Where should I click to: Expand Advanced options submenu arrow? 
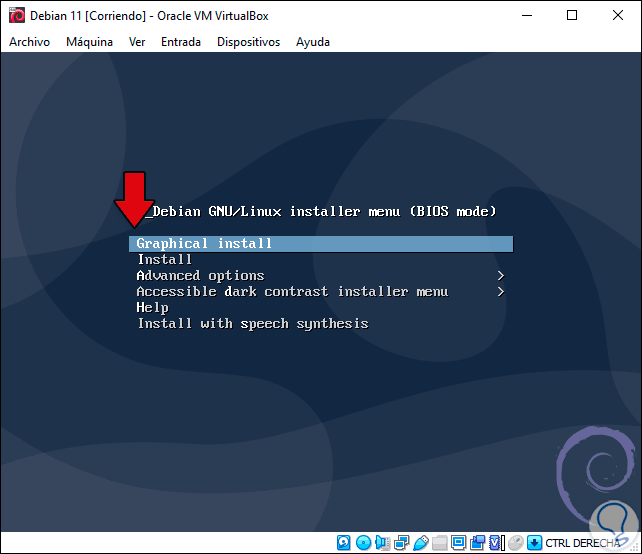pyautogui.click(x=500, y=276)
